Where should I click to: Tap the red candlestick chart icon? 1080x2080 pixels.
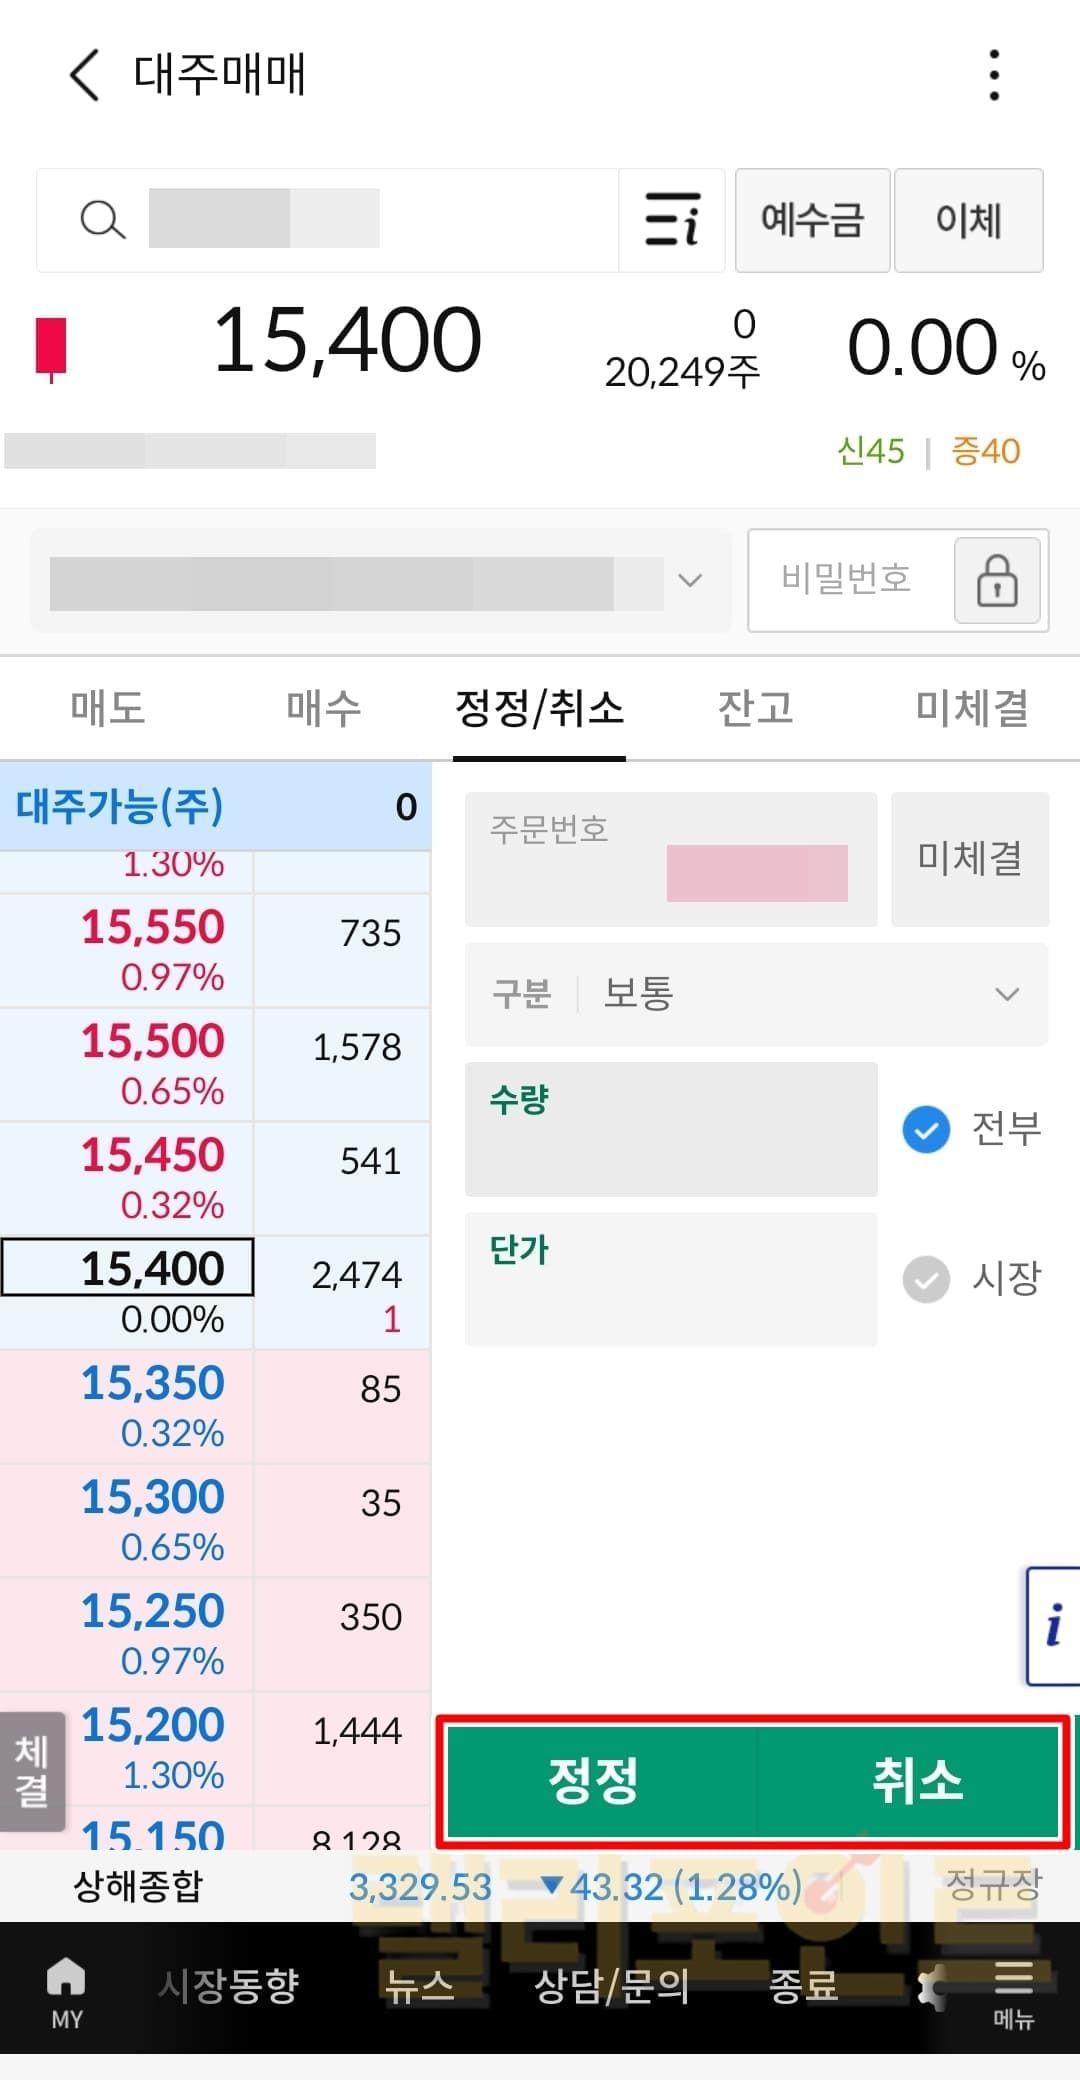(x=51, y=346)
